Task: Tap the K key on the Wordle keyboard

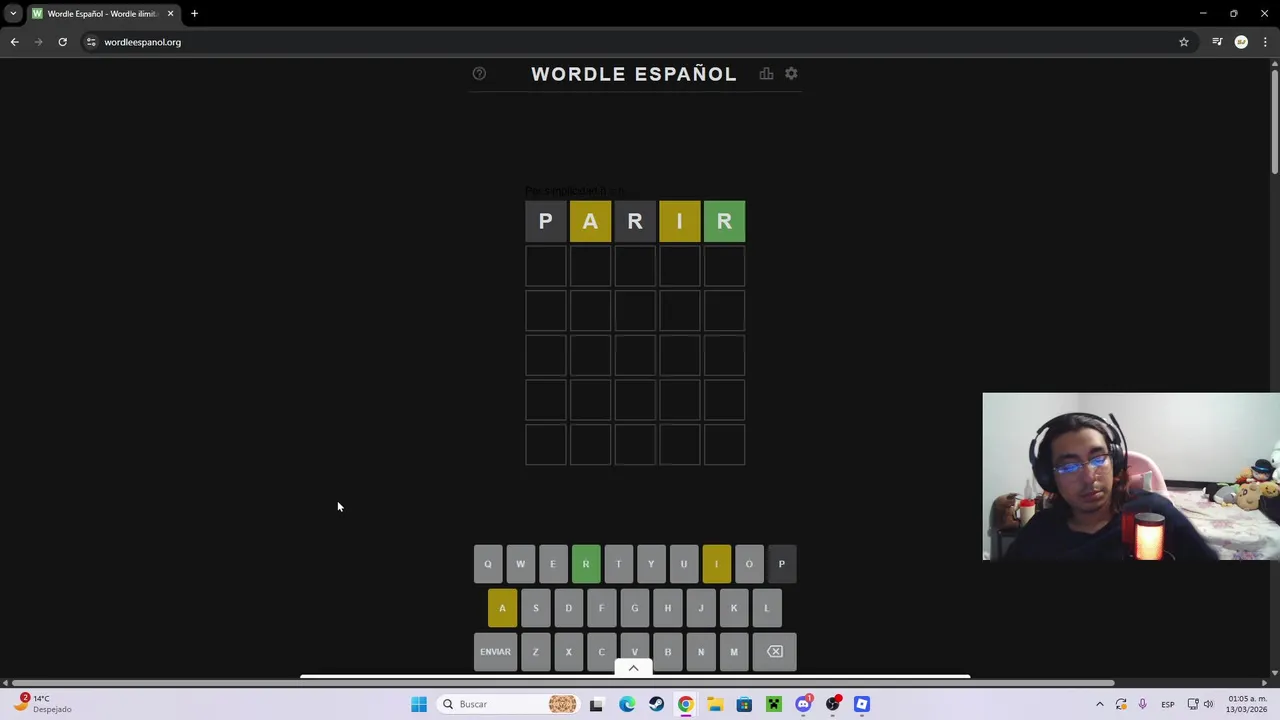Action: click(x=734, y=608)
